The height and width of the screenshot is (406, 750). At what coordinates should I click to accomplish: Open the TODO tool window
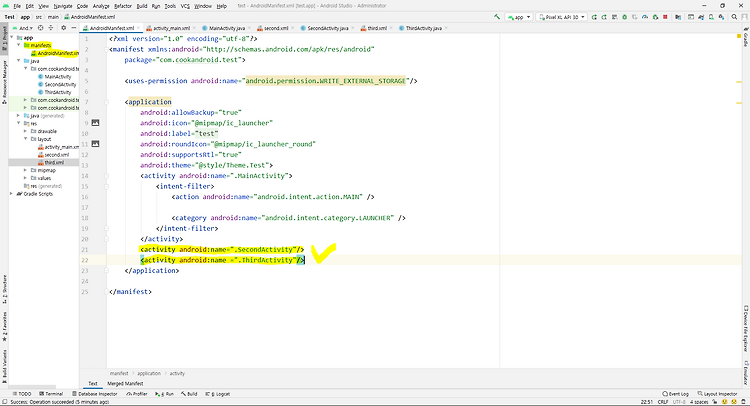22,394
